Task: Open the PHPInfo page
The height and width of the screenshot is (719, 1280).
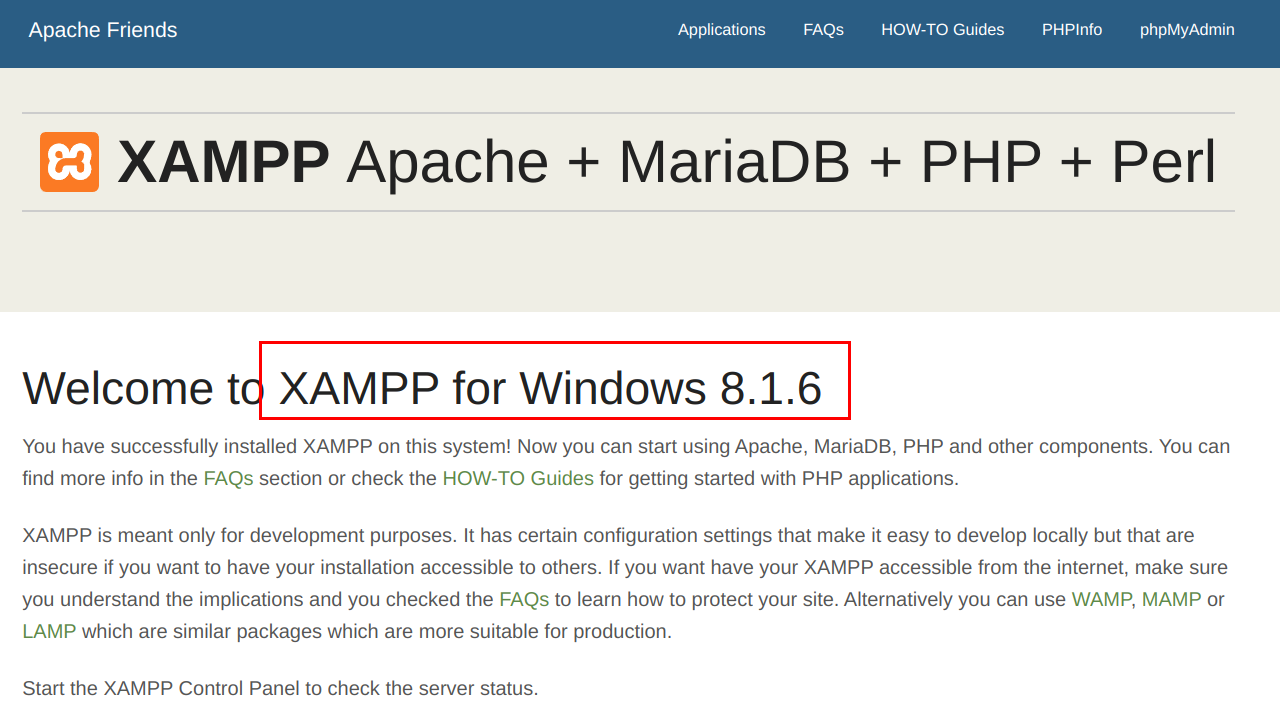Action: (x=1072, y=30)
